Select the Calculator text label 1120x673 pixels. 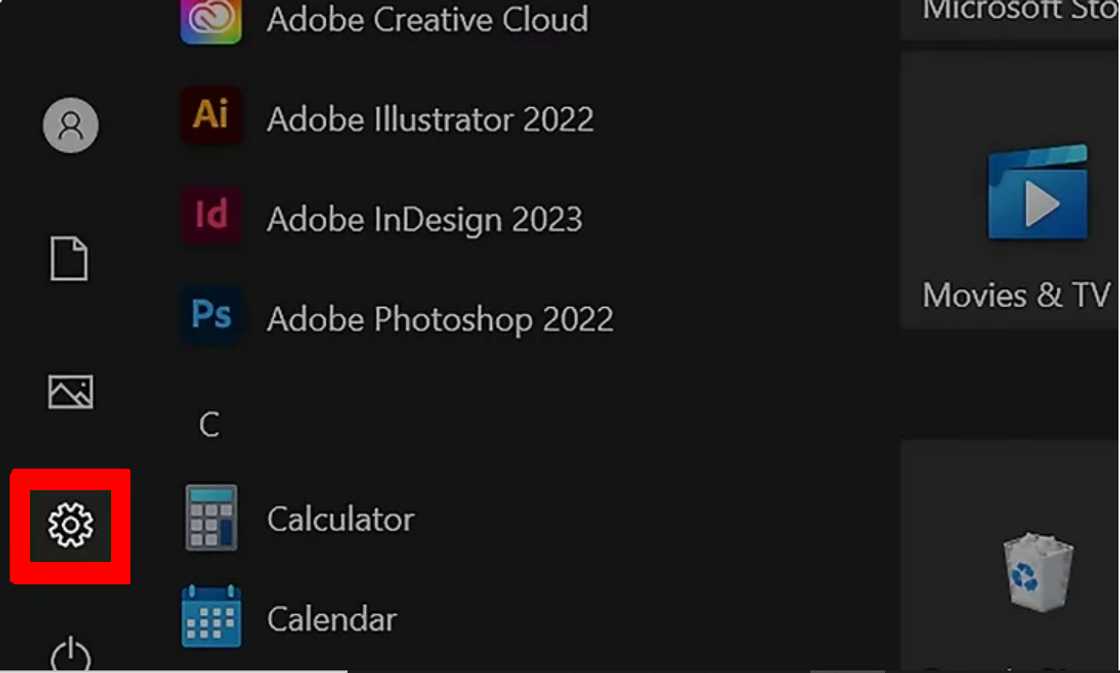pyautogui.click(x=340, y=519)
